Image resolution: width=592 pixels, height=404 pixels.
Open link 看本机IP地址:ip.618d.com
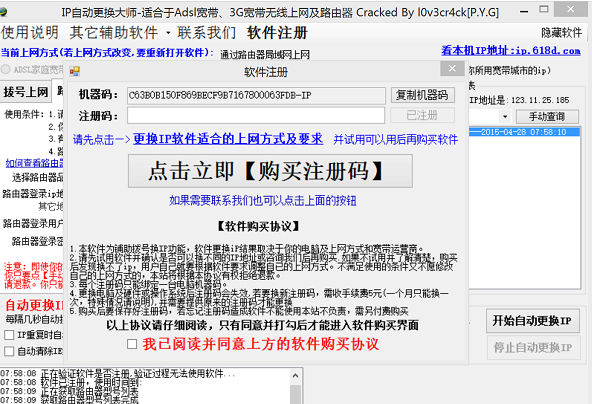coord(511,51)
